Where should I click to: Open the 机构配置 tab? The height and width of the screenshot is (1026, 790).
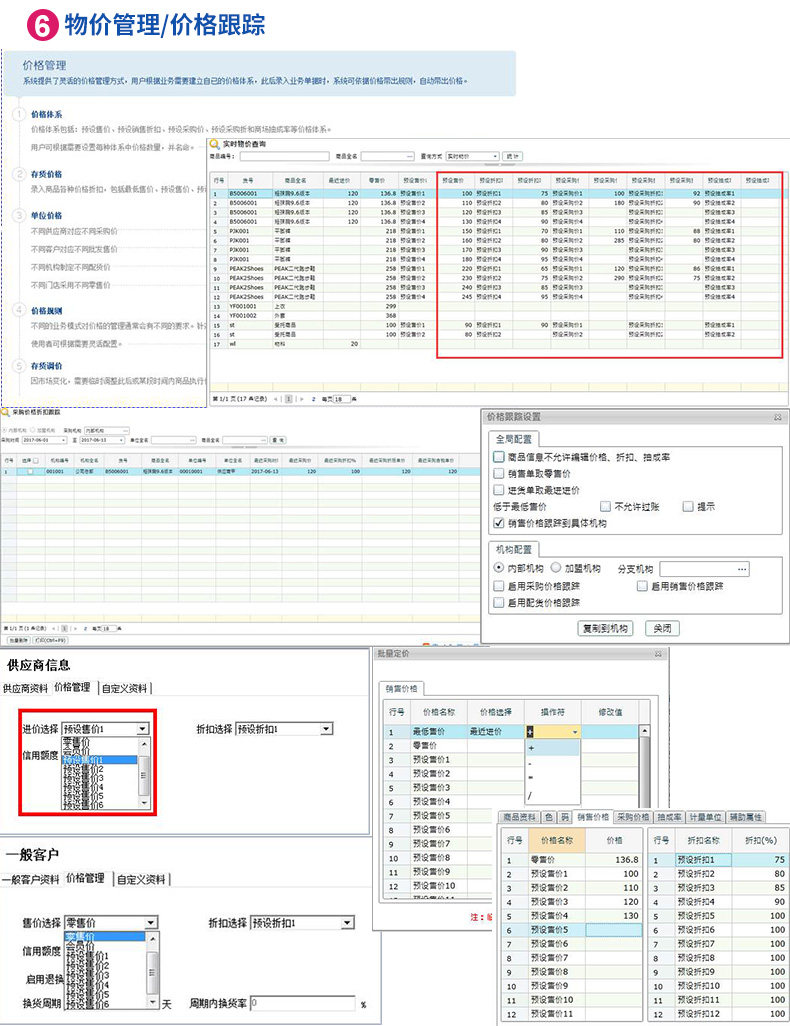click(514, 550)
